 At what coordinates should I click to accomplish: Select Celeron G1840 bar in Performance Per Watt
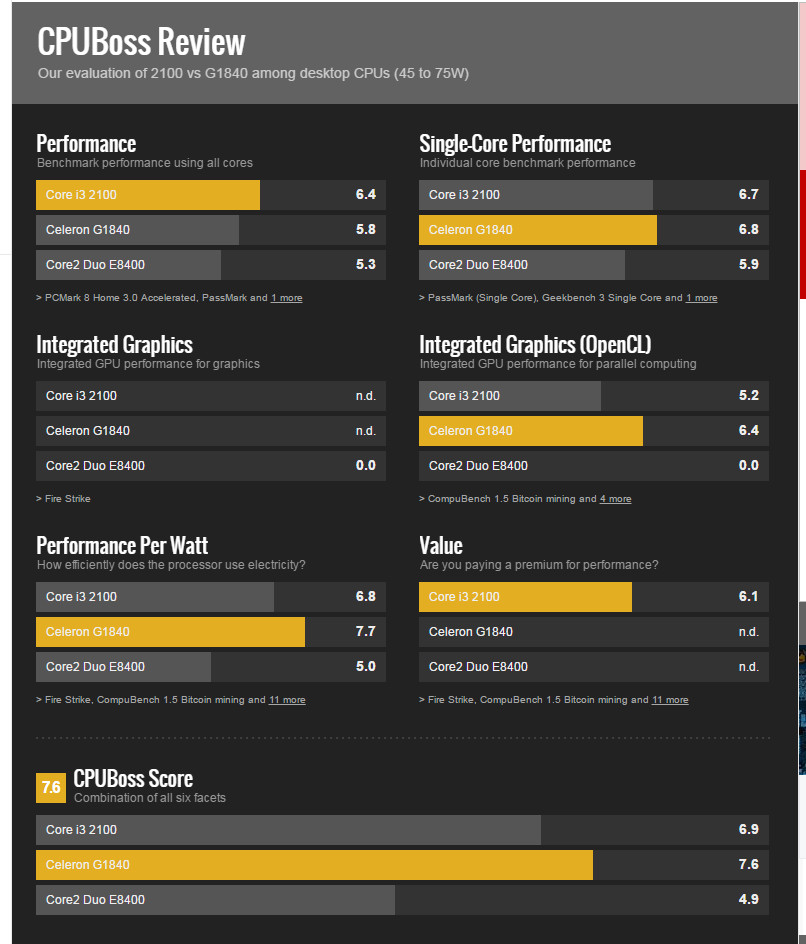click(170, 632)
